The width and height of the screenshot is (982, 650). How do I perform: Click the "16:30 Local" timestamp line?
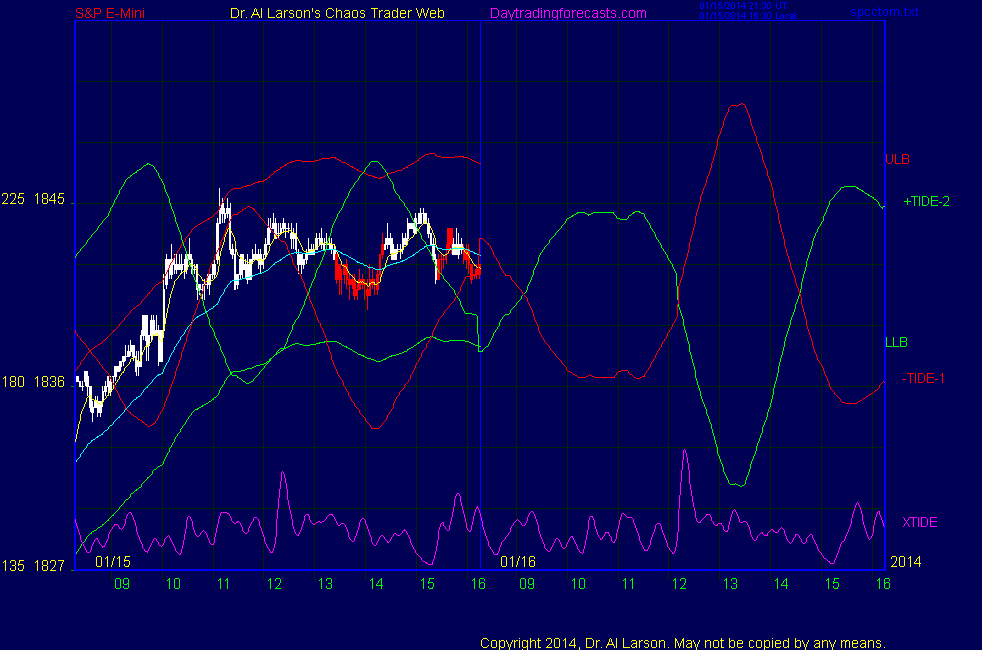tap(748, 16)
